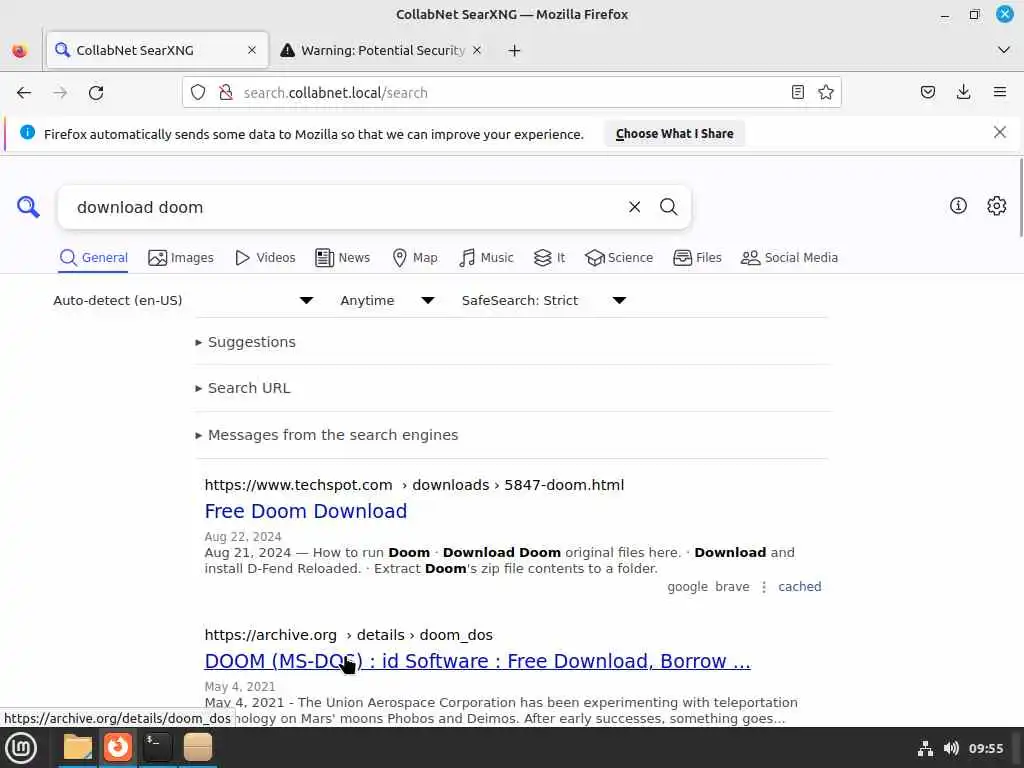This screenshot has width=1024, height=768.
Task: Switch to Music category
Action: 487,258
